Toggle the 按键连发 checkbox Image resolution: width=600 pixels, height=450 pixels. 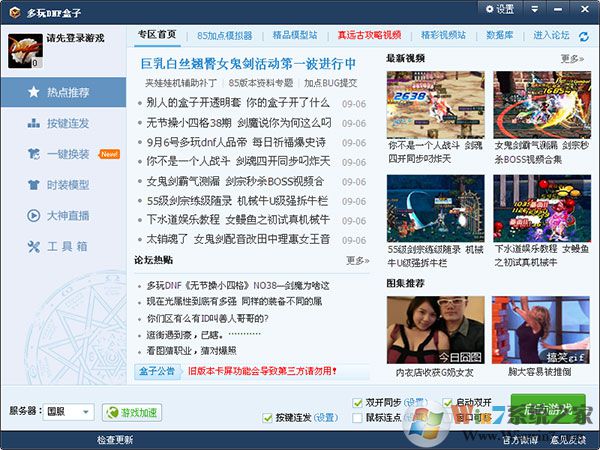pos(267,418)
